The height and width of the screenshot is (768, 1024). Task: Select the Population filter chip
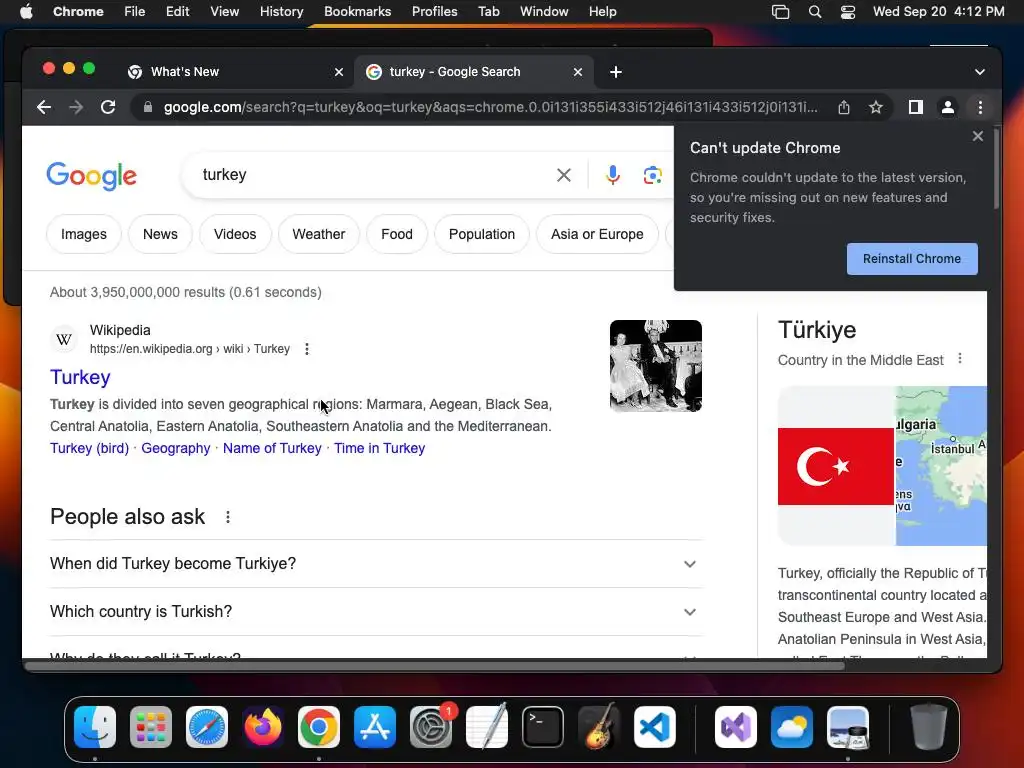tap(482, 234)
